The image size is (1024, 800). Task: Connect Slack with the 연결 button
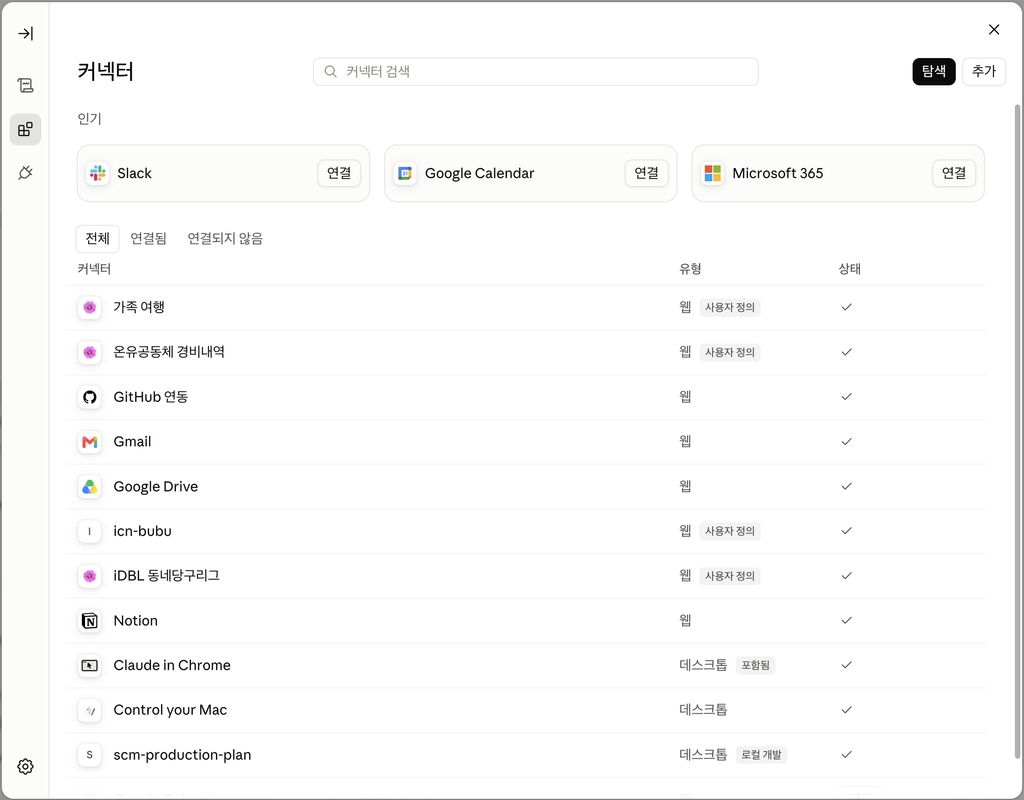point(339,173)
